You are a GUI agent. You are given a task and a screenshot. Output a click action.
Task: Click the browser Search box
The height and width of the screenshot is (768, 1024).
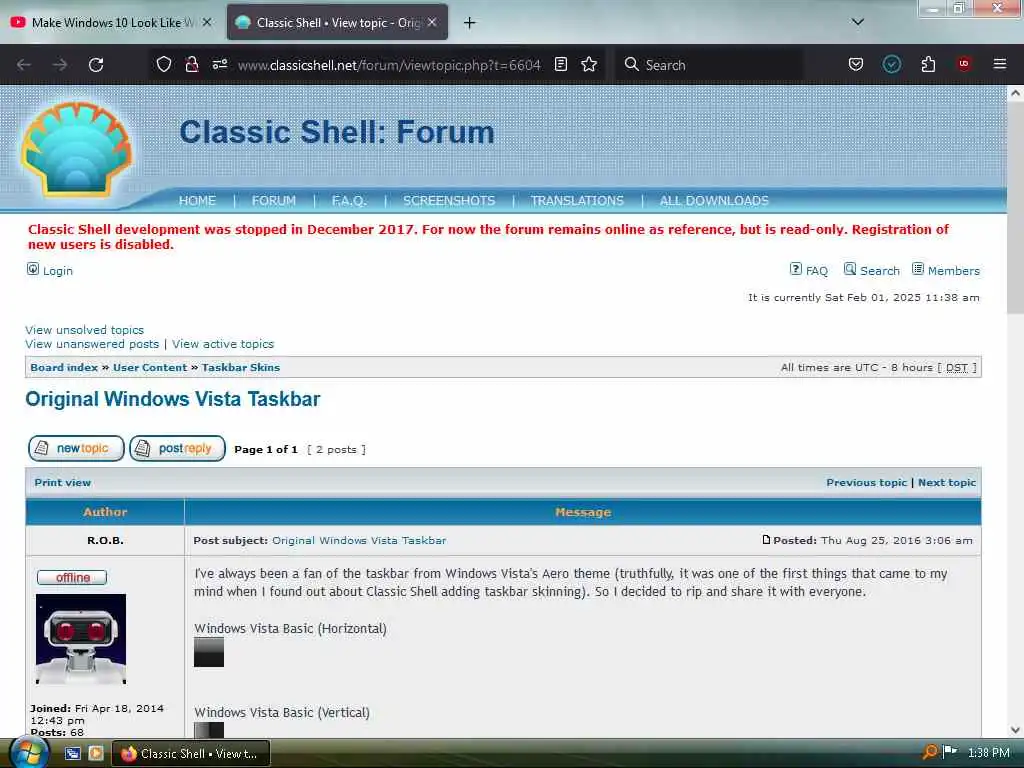[709, 65]
